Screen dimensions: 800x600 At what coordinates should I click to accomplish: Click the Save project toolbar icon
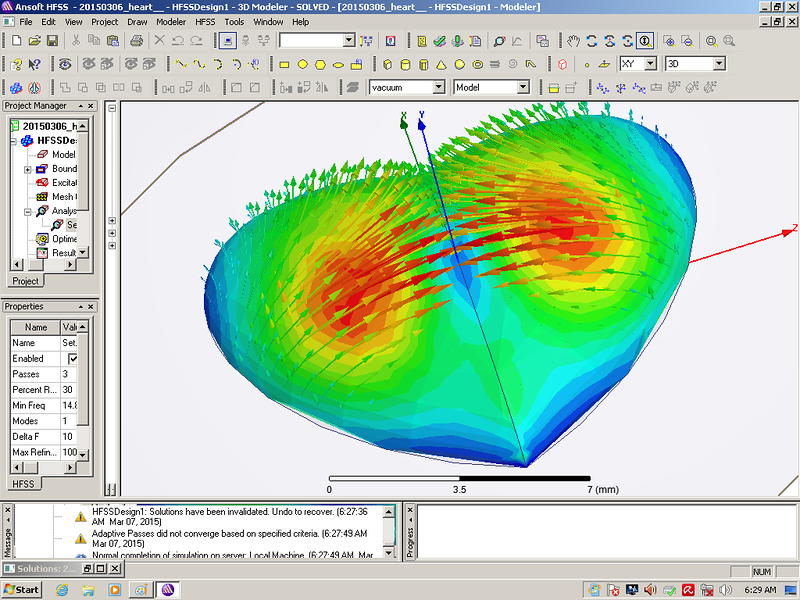53,41
